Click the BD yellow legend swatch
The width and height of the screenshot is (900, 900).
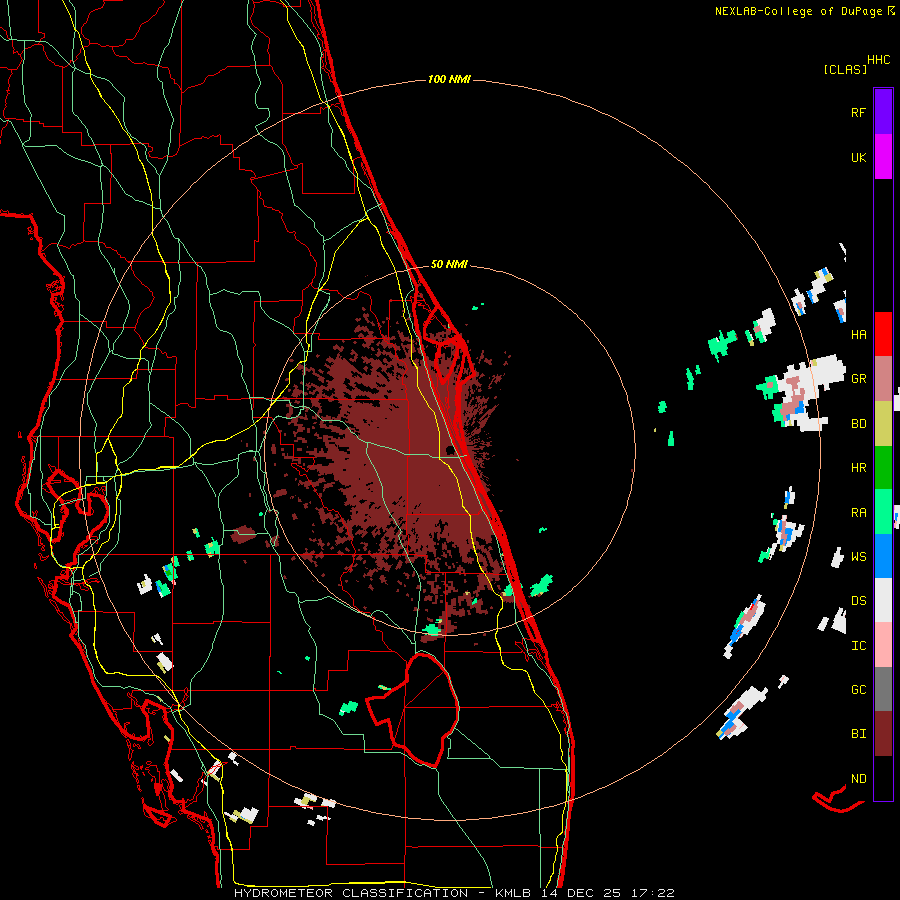click(883, 424)
